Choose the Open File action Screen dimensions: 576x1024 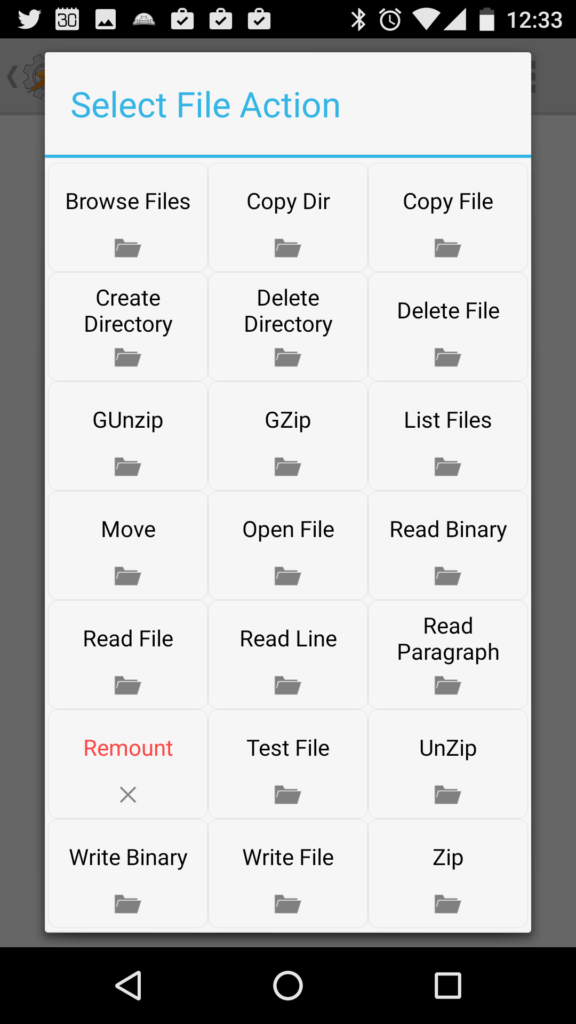tap(288, 545)
